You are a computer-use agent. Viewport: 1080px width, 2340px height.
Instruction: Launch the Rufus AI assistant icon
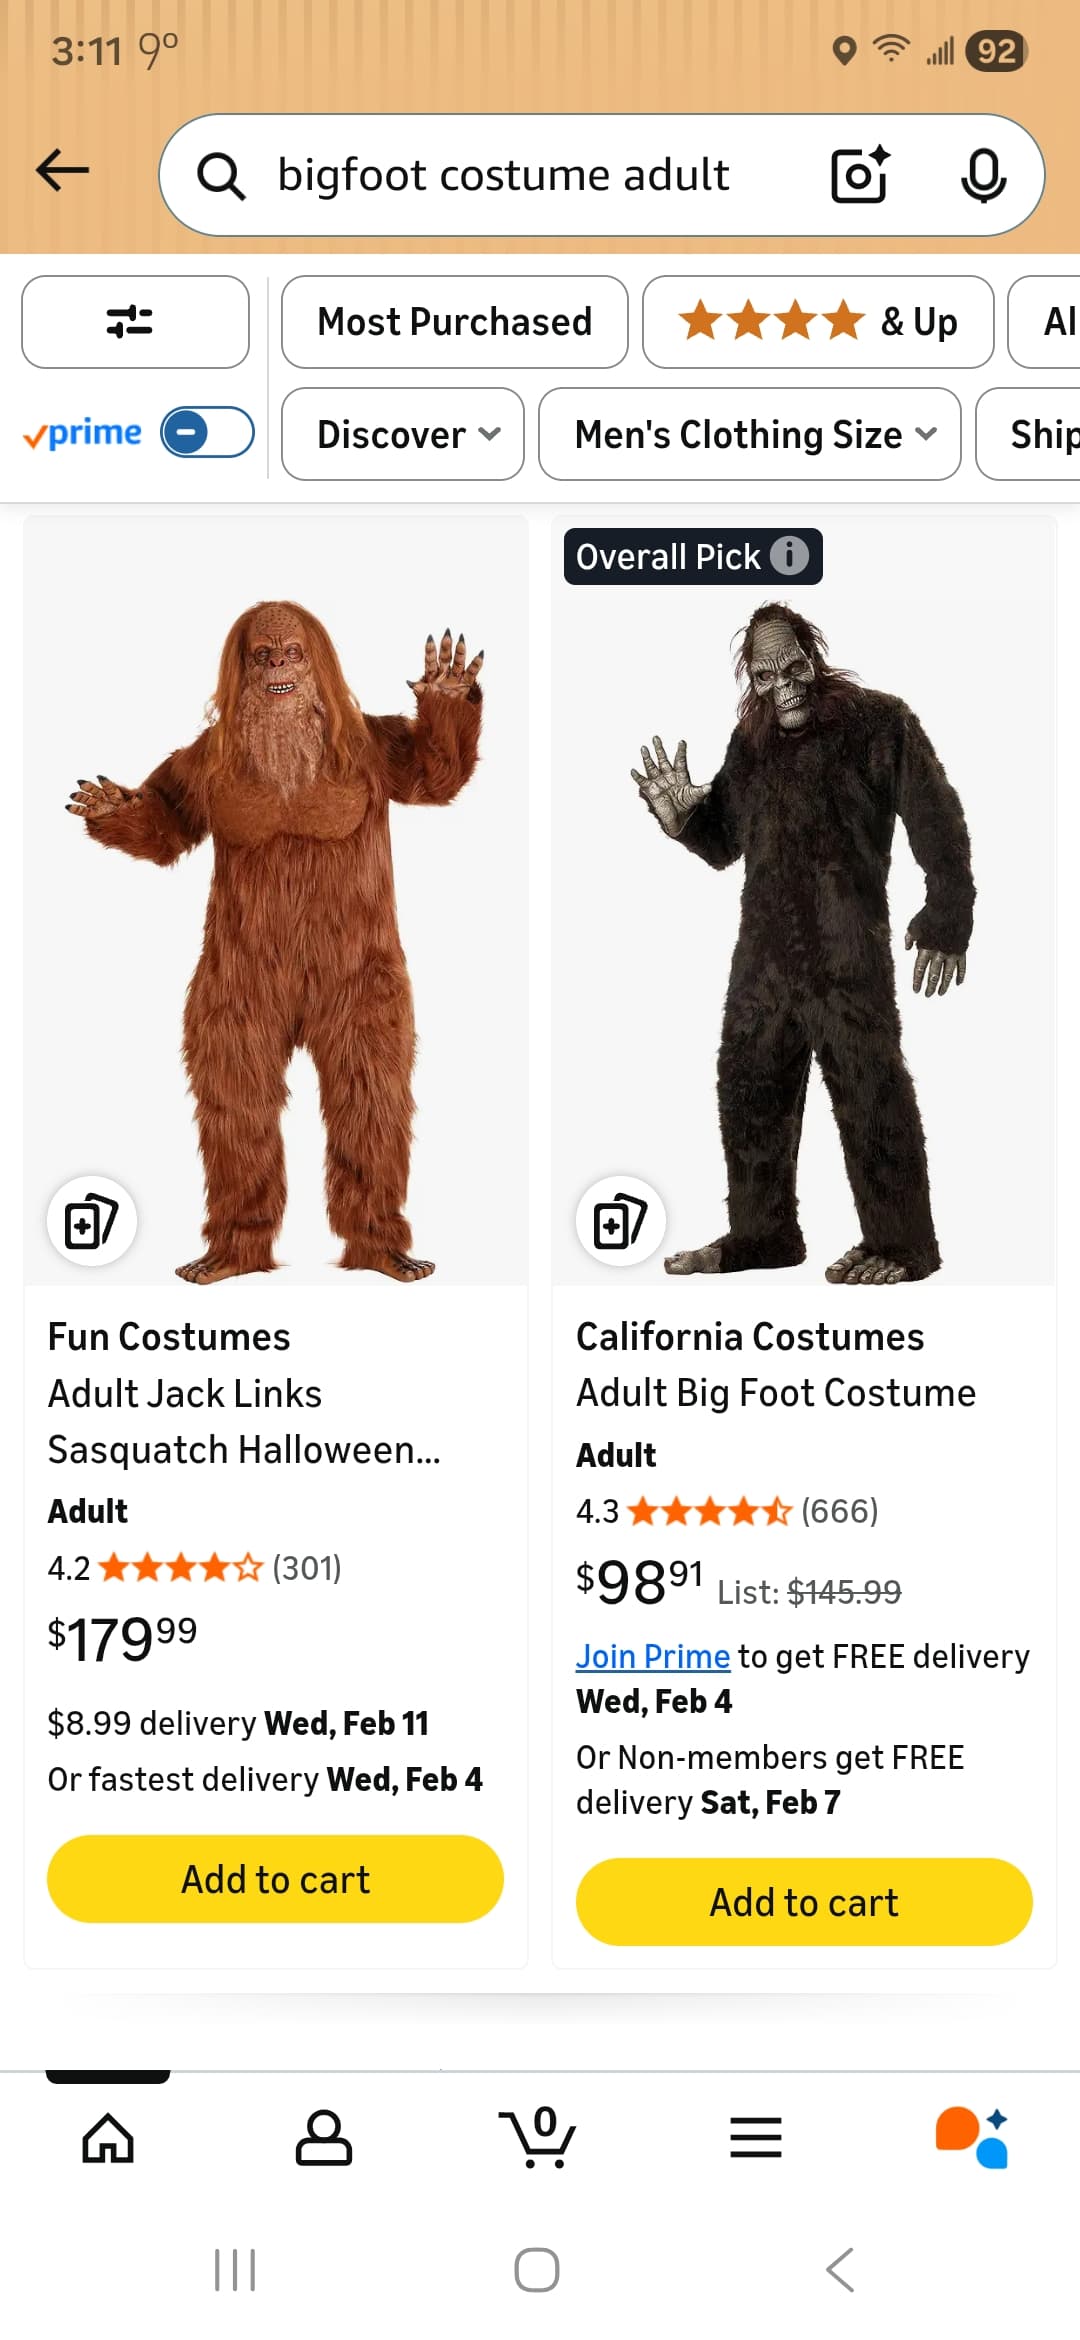(972, 2138)
